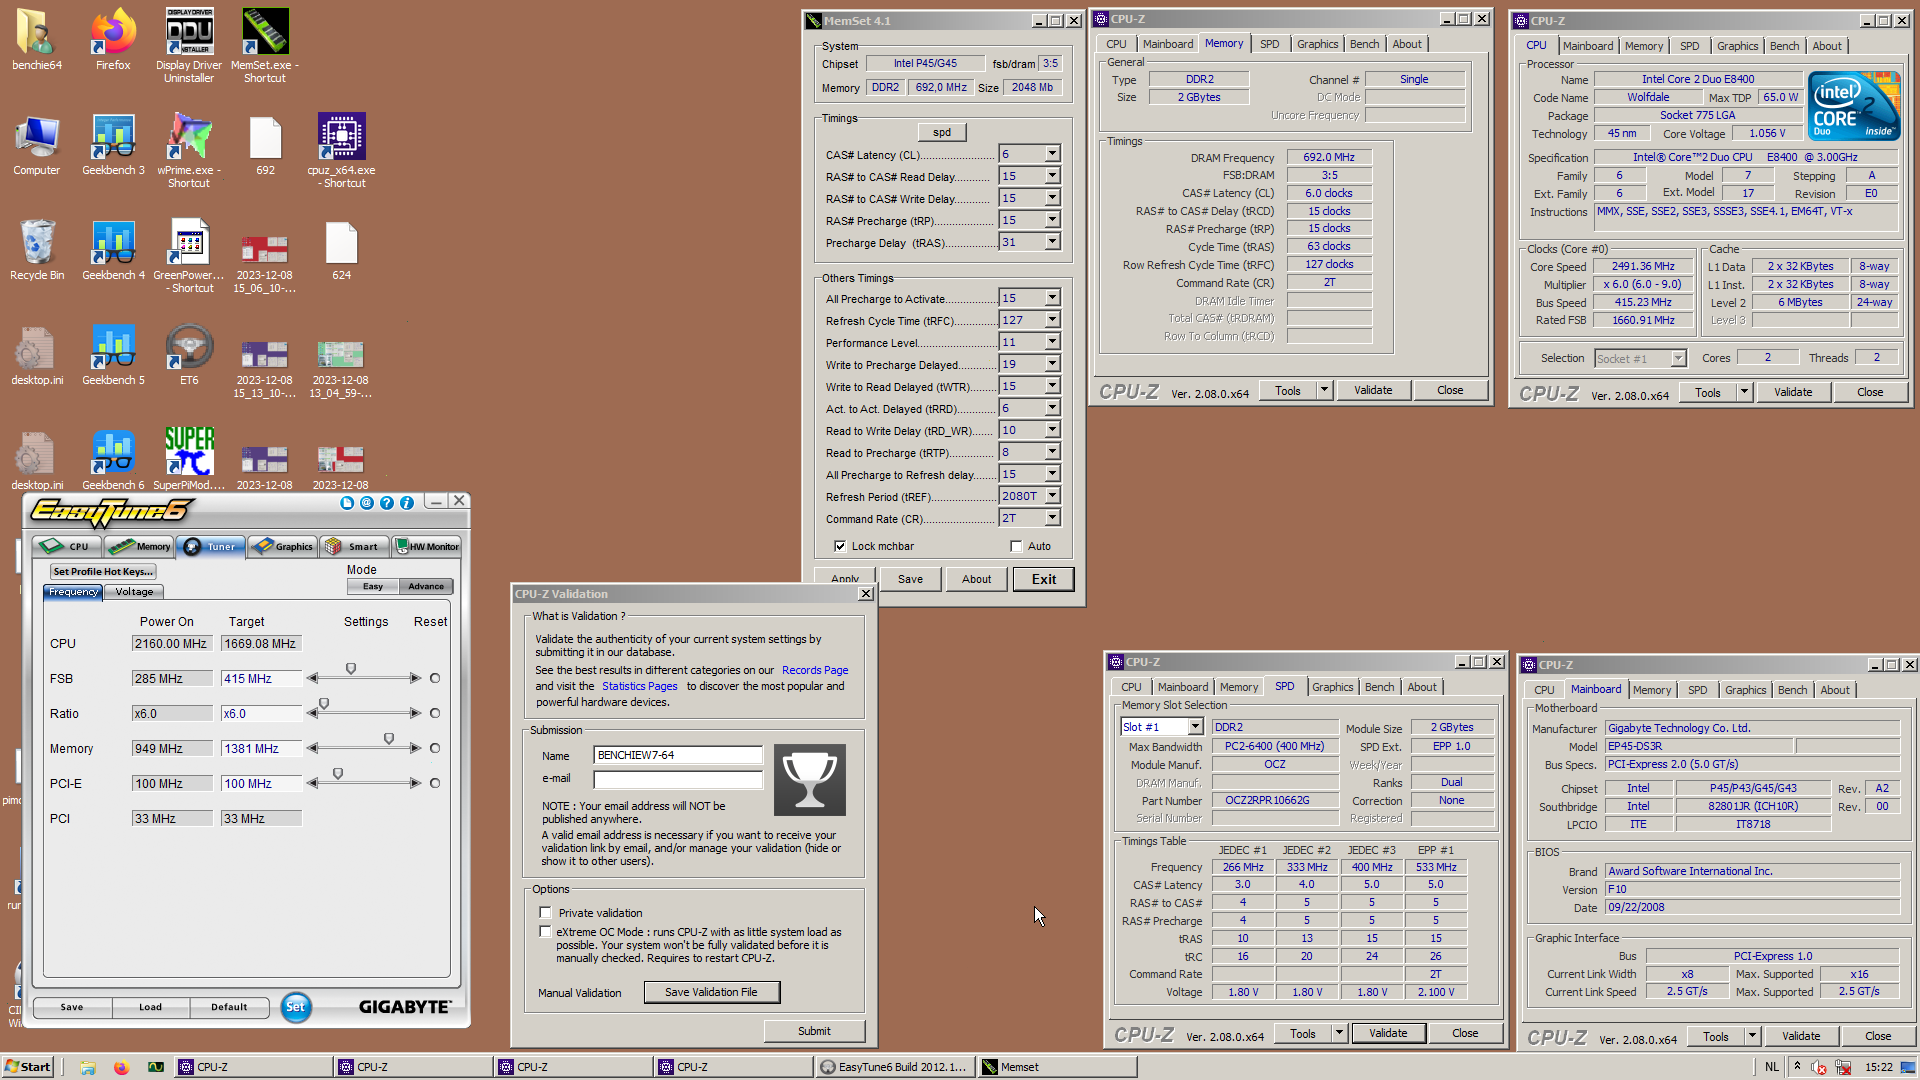
Task: Open the Recycle Bin
Action: tap(37, 250)
